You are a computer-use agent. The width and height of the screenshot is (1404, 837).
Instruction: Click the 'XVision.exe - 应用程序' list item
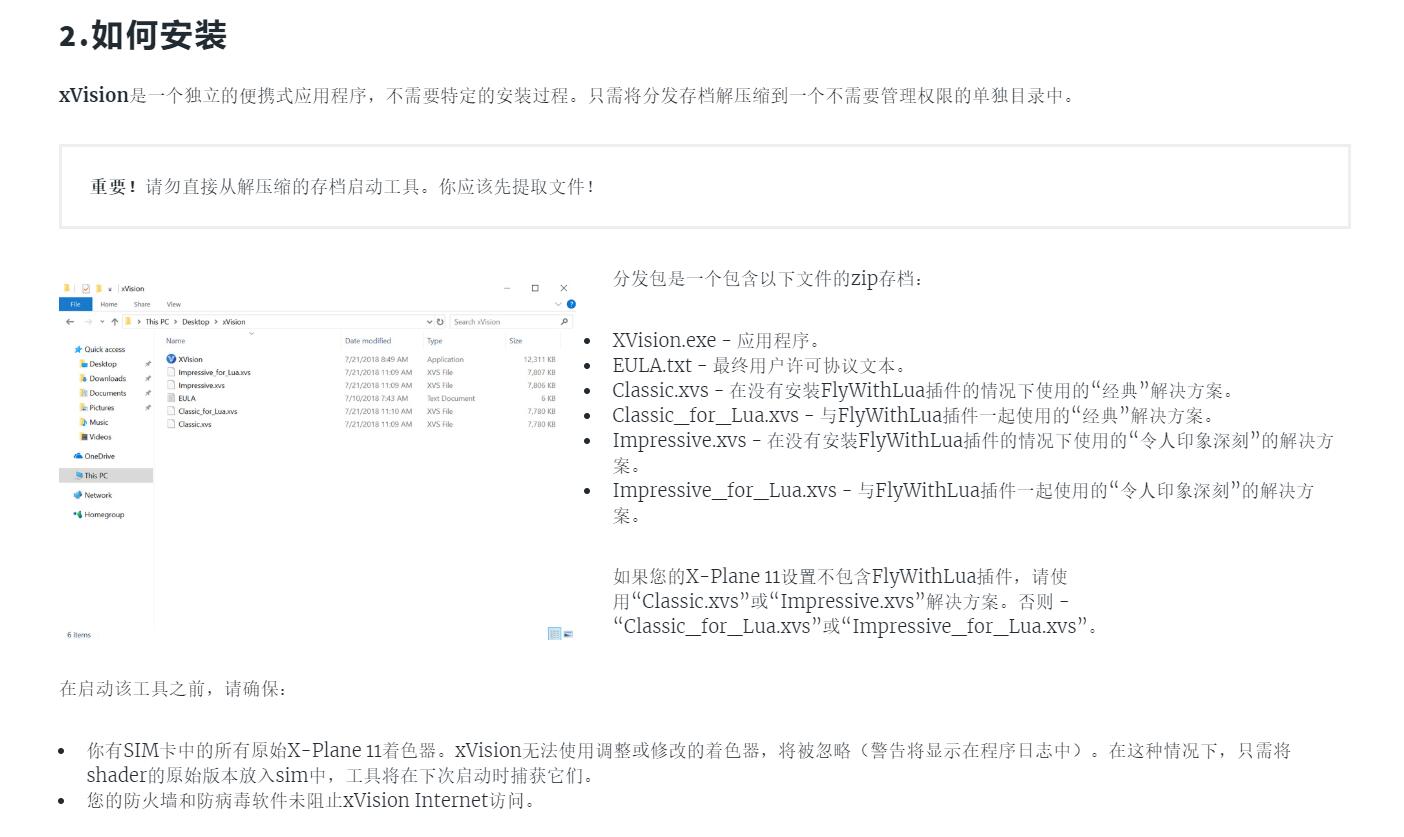click(x=717, y=340)
